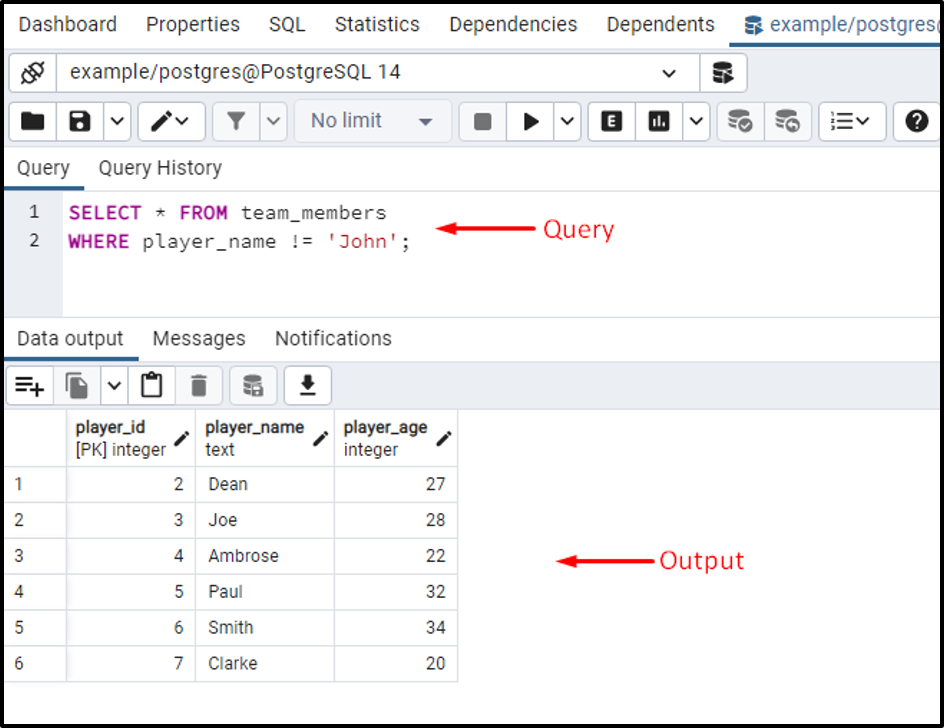Execute the query with the play button
This screenshot has width=944, height=728.
pos(530,120)
